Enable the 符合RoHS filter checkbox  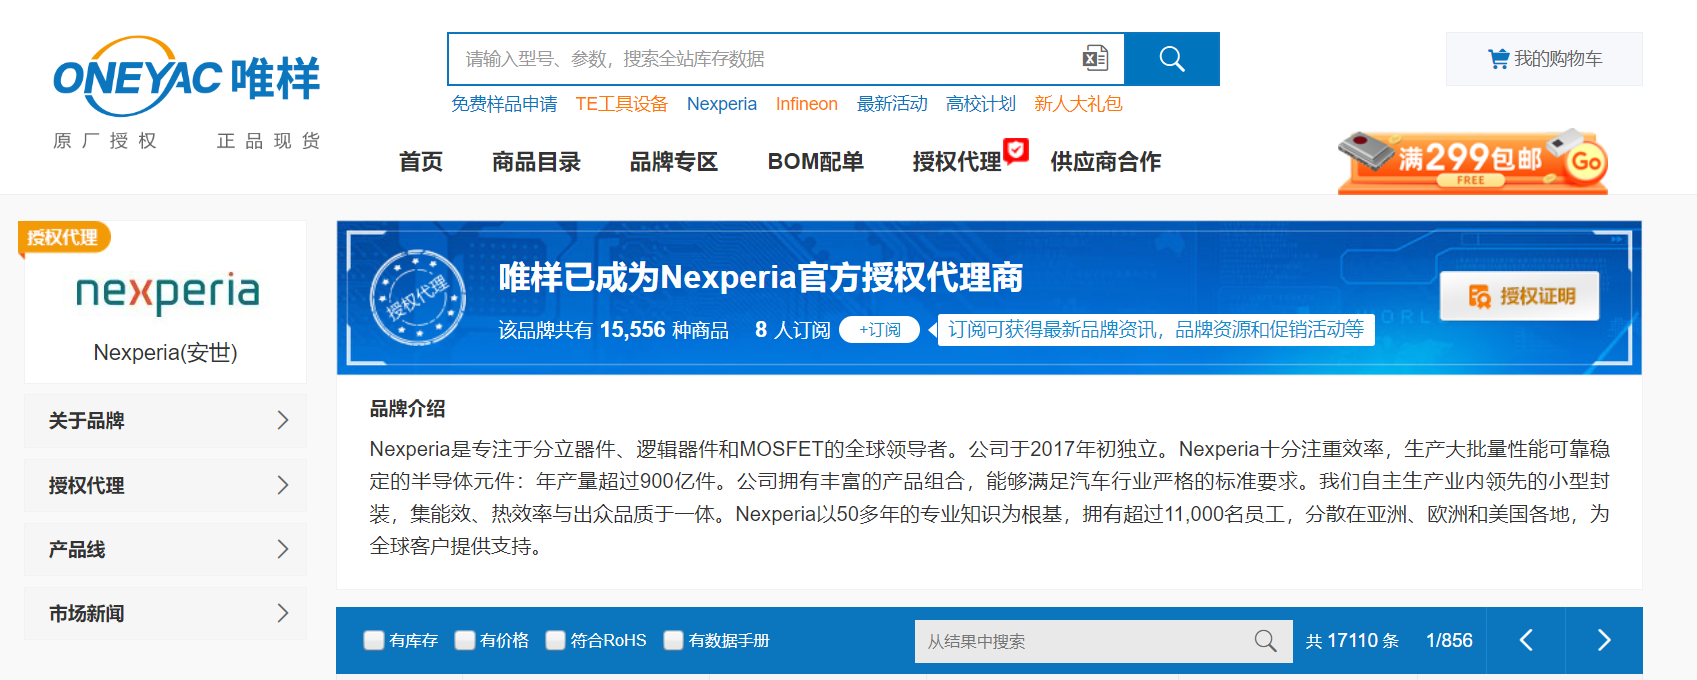pos(555,640)
